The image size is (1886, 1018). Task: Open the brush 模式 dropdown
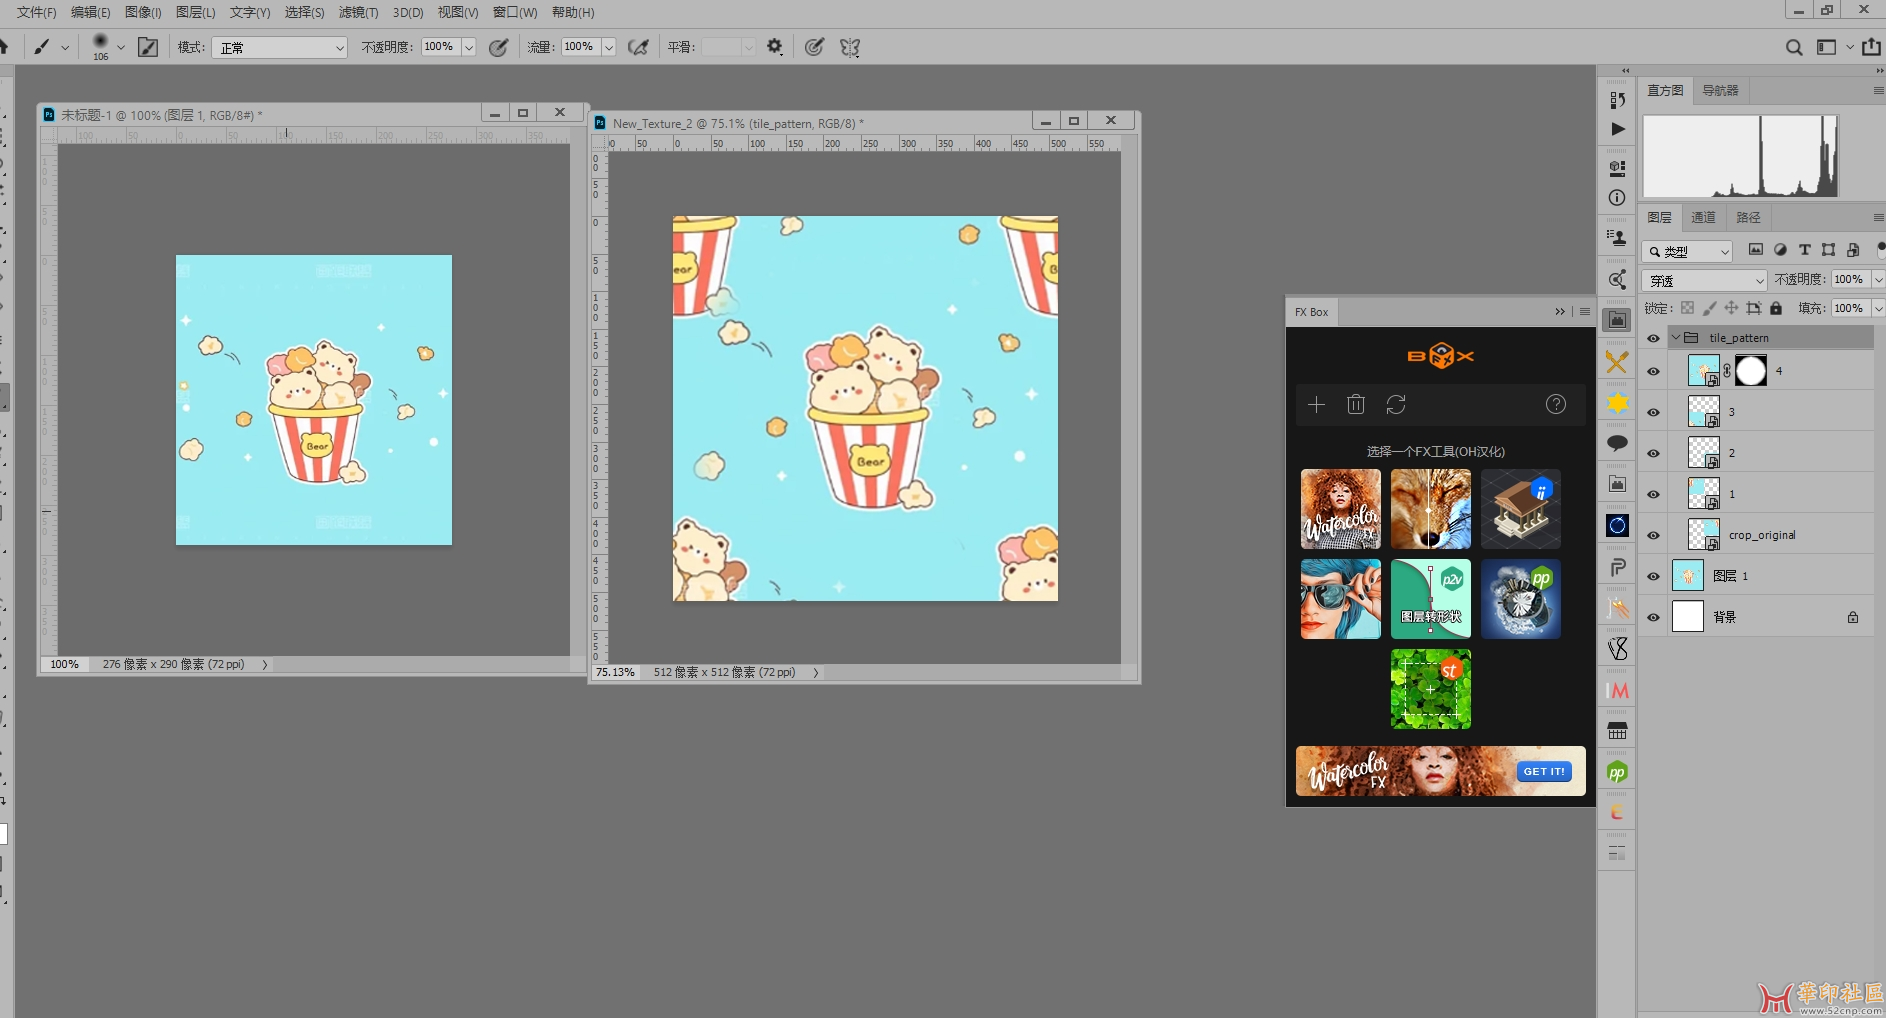pos(279,47)
